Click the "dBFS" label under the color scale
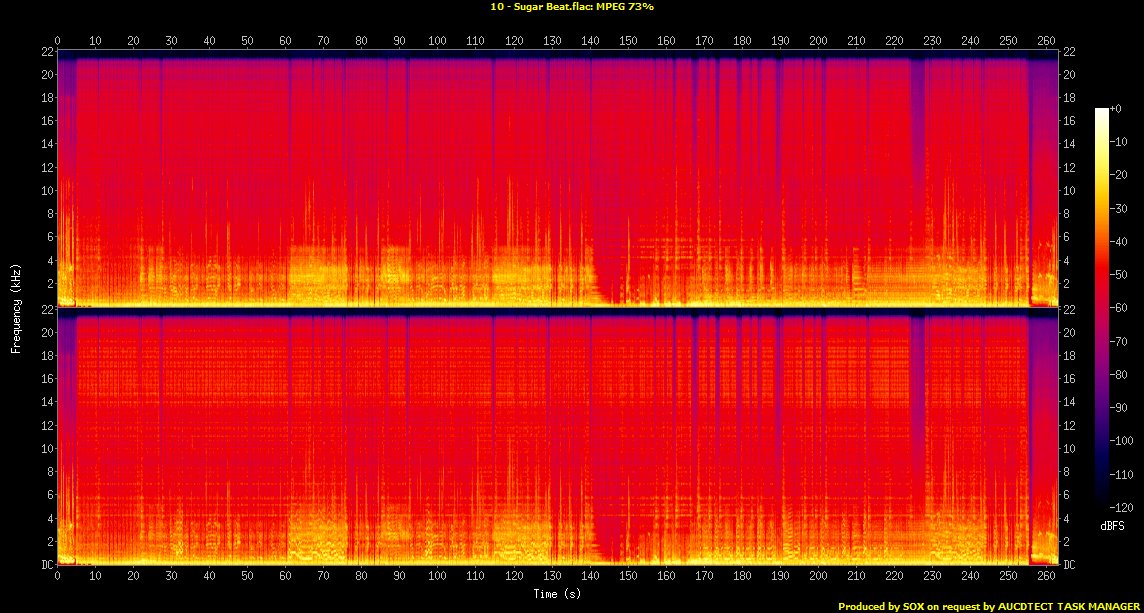Screen dimensions: 1144x613 [1112, 526]
